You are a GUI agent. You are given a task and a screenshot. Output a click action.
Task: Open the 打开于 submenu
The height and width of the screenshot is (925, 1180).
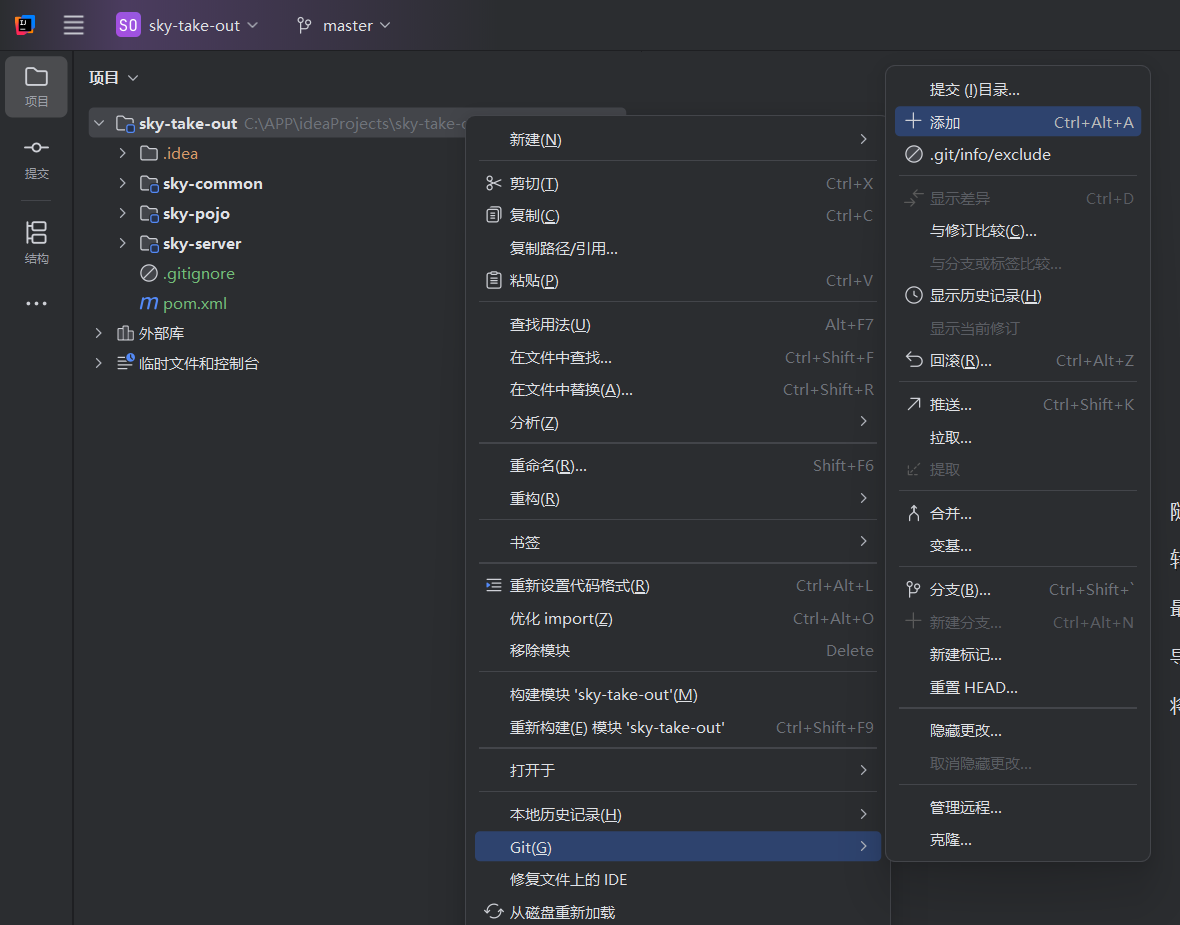coord(677,771)
